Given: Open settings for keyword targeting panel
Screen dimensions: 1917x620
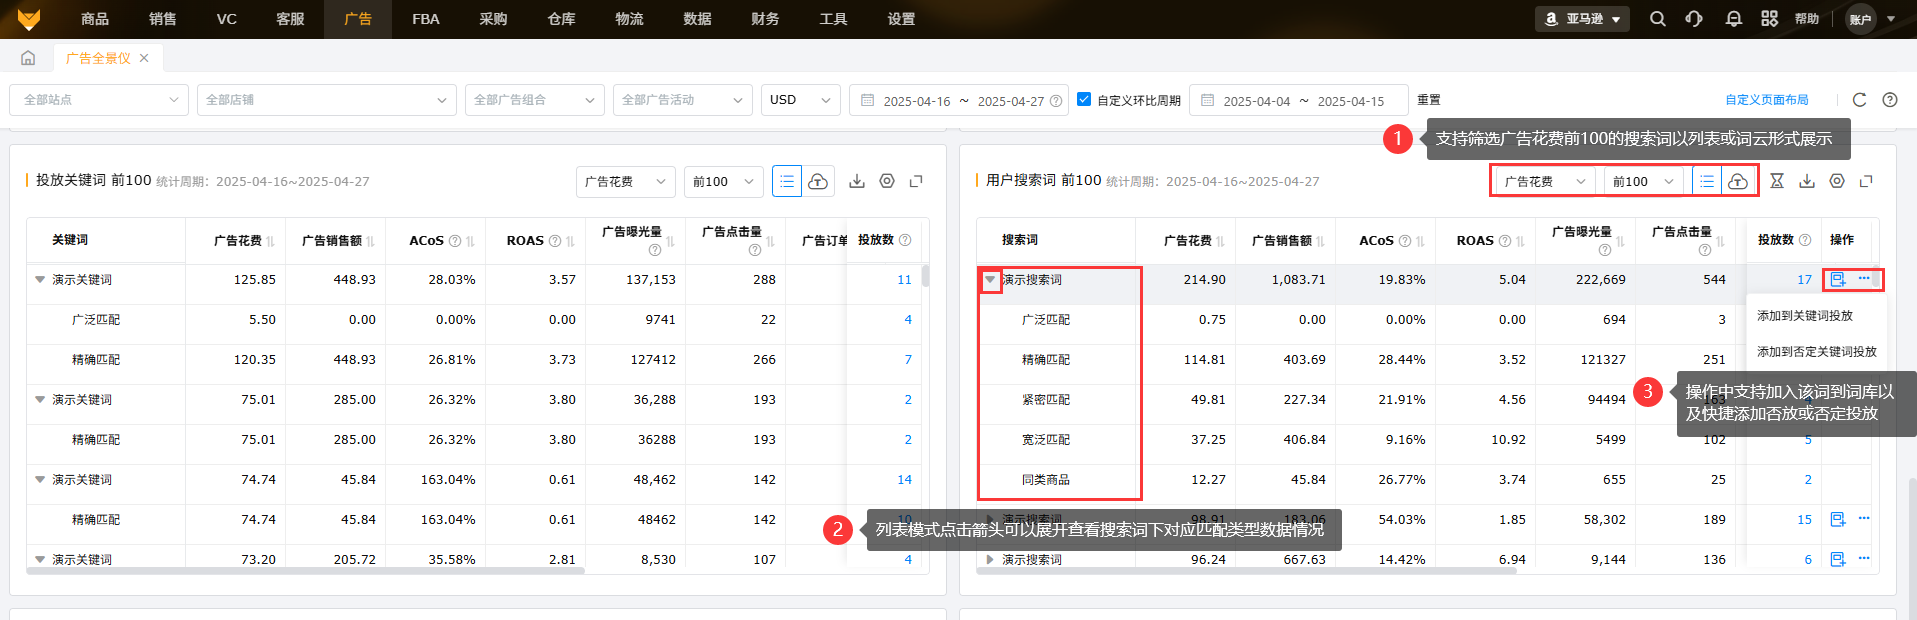Looking at the screenshot, I should 887,181.
